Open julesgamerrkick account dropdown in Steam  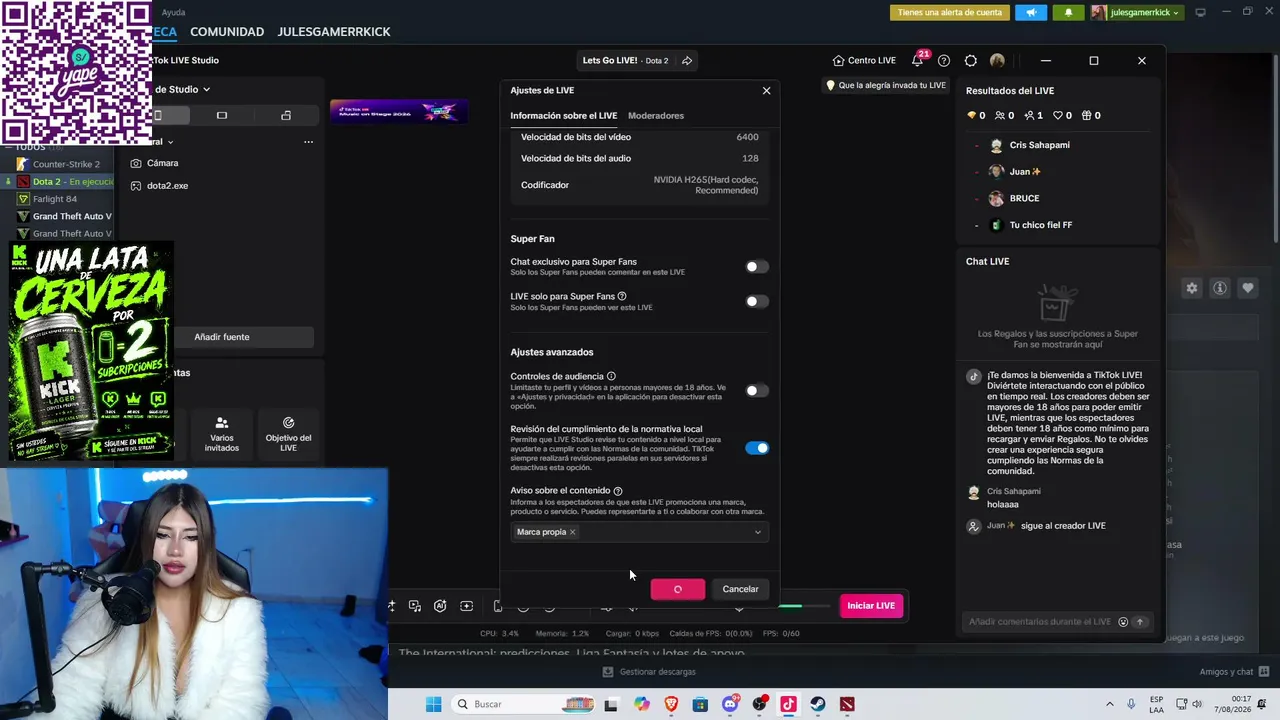click(1136, 12)
